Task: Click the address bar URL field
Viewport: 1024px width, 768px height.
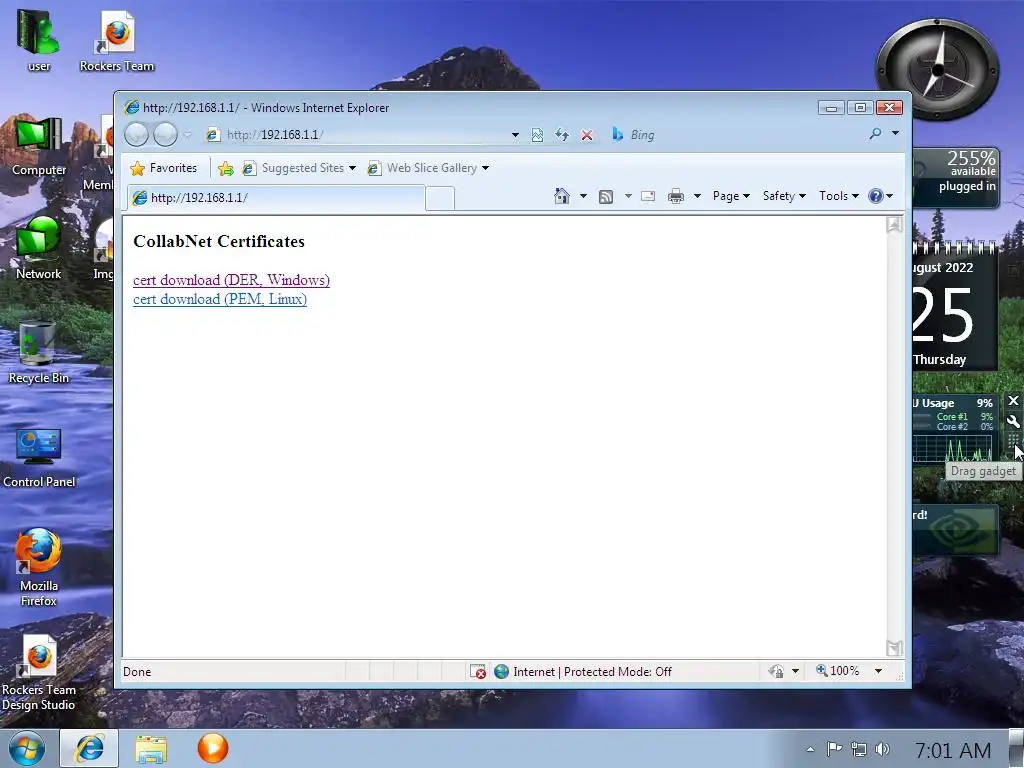Action: pos(357,135)
